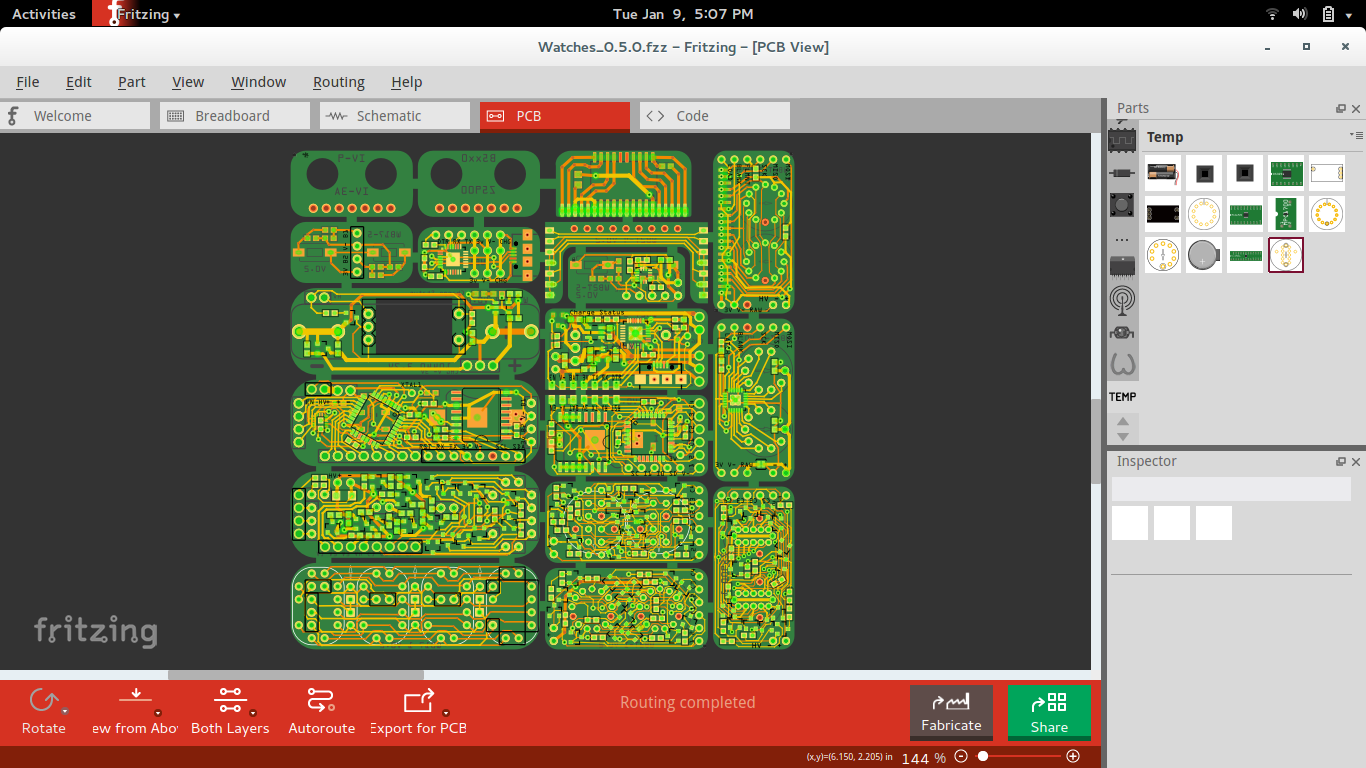Select black square part beside battery pack
1366x768 pixels.
(1204, 173)
